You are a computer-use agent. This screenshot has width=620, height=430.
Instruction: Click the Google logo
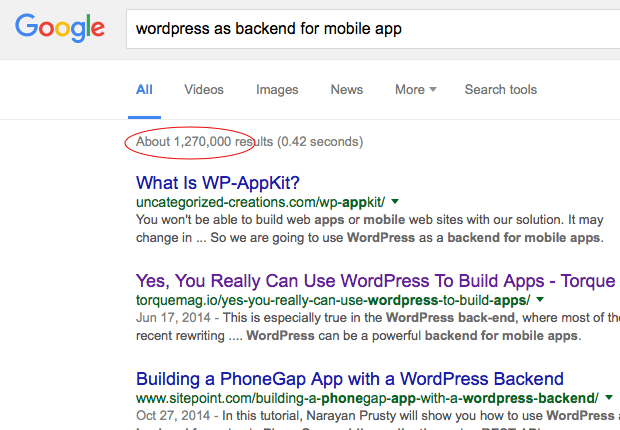pos(59,30)
